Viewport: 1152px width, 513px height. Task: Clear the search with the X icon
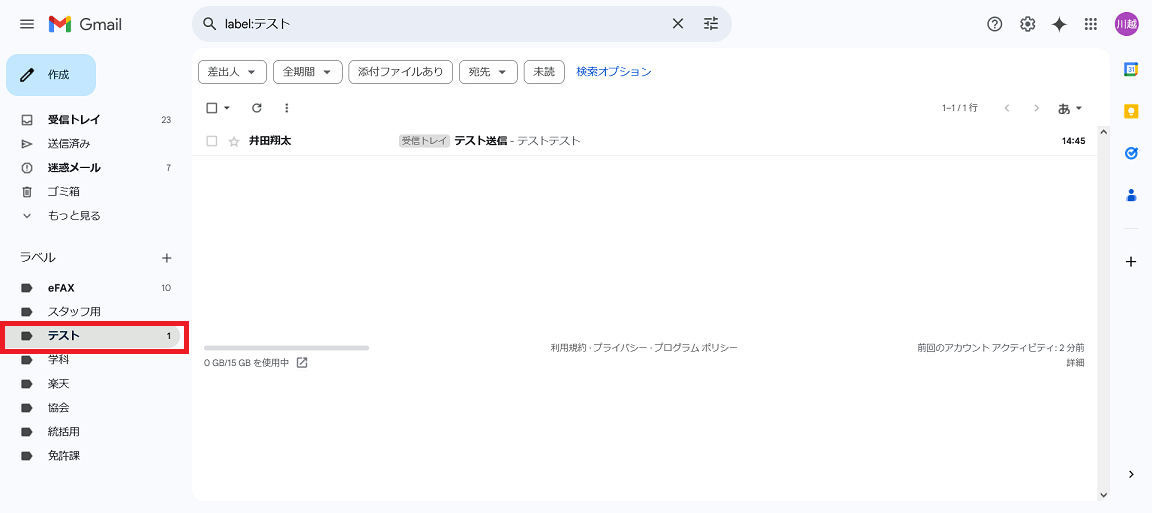pos(677,24)
